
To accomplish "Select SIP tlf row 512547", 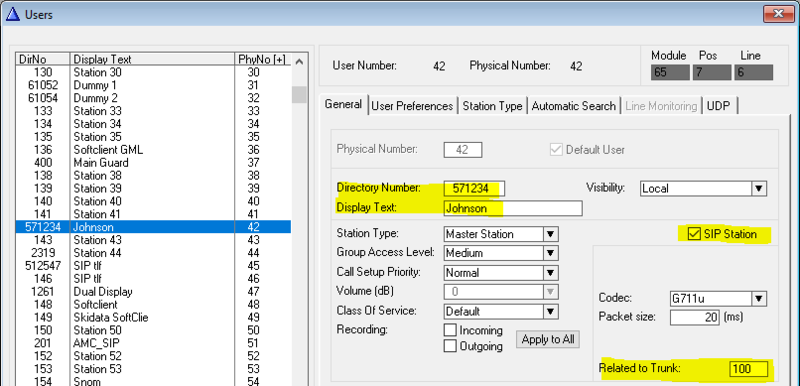I will point(153,266).
